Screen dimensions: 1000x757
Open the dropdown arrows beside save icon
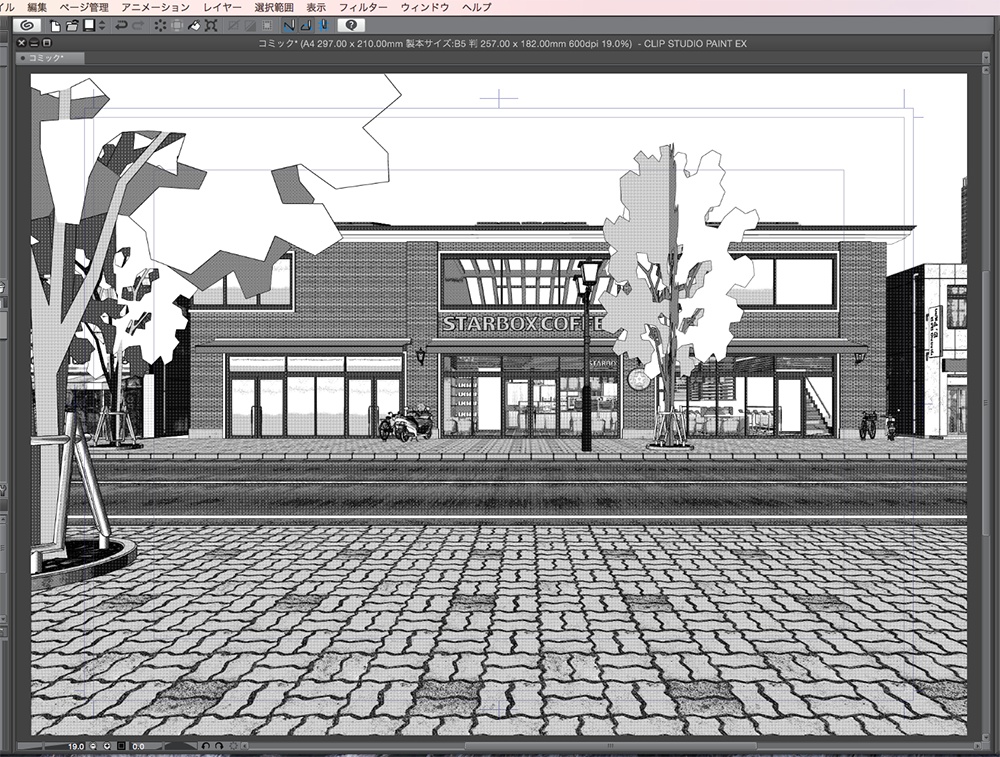pyautogui.click(x=102, y=26)
